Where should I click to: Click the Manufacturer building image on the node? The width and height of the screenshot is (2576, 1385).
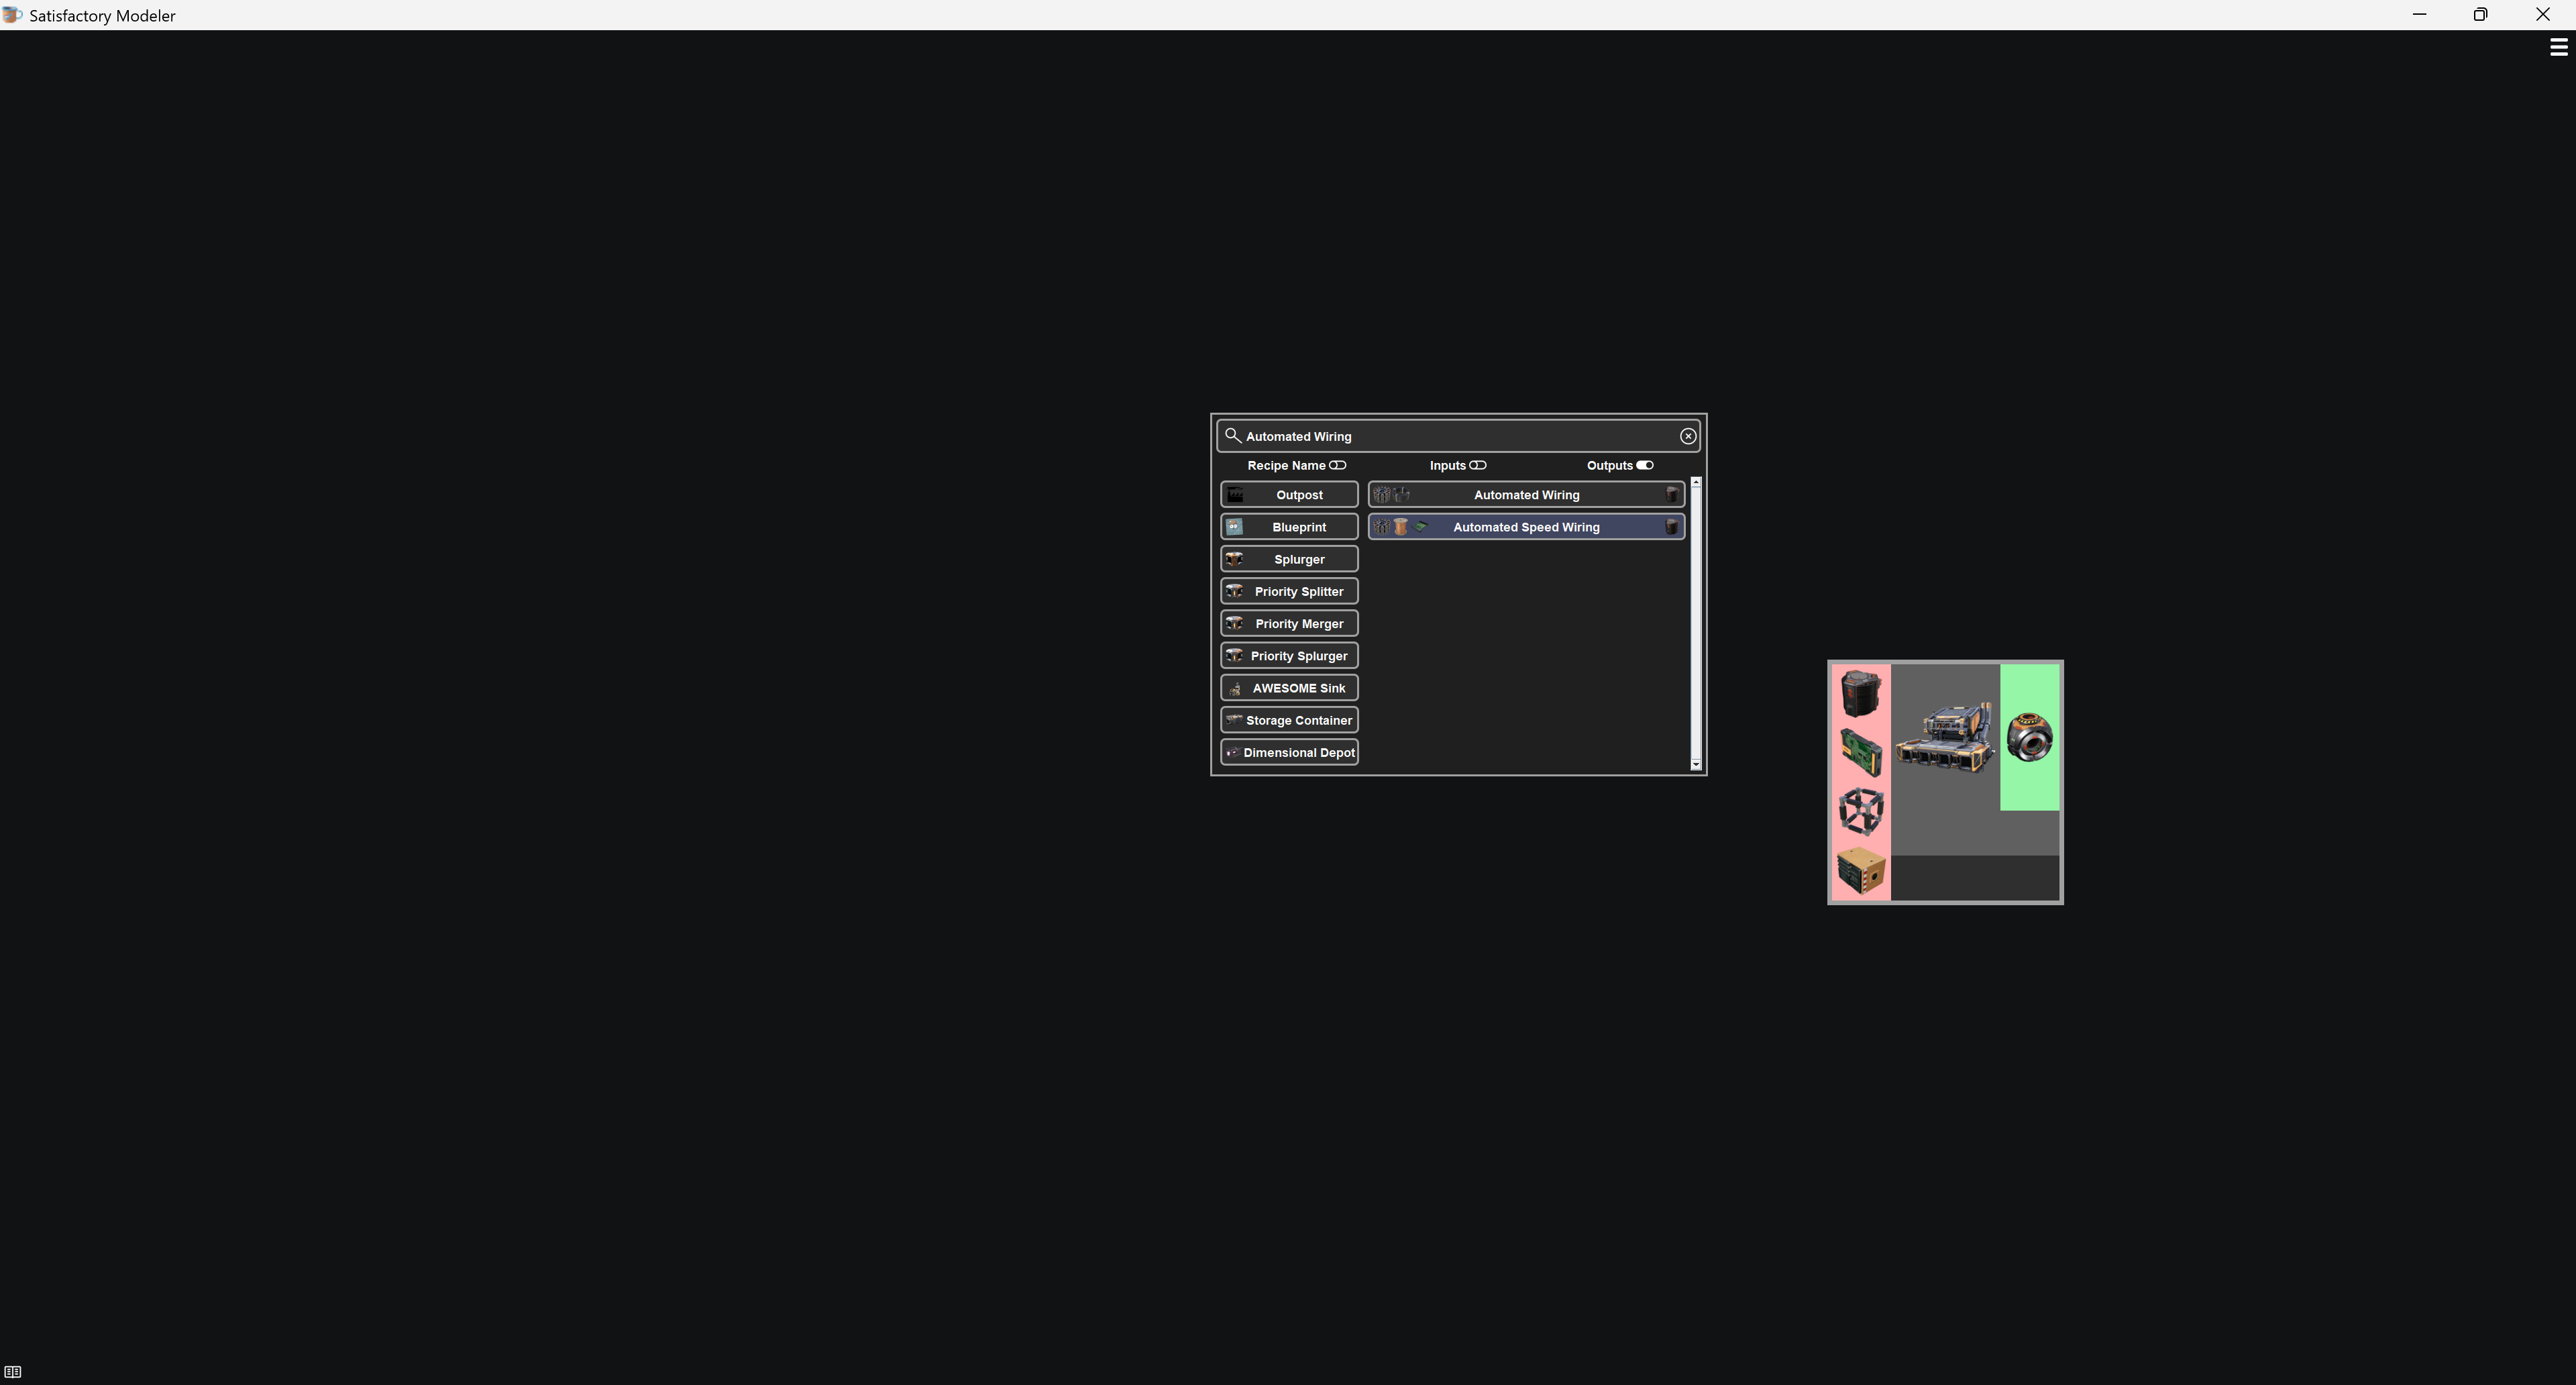[x=1945, y=738]
